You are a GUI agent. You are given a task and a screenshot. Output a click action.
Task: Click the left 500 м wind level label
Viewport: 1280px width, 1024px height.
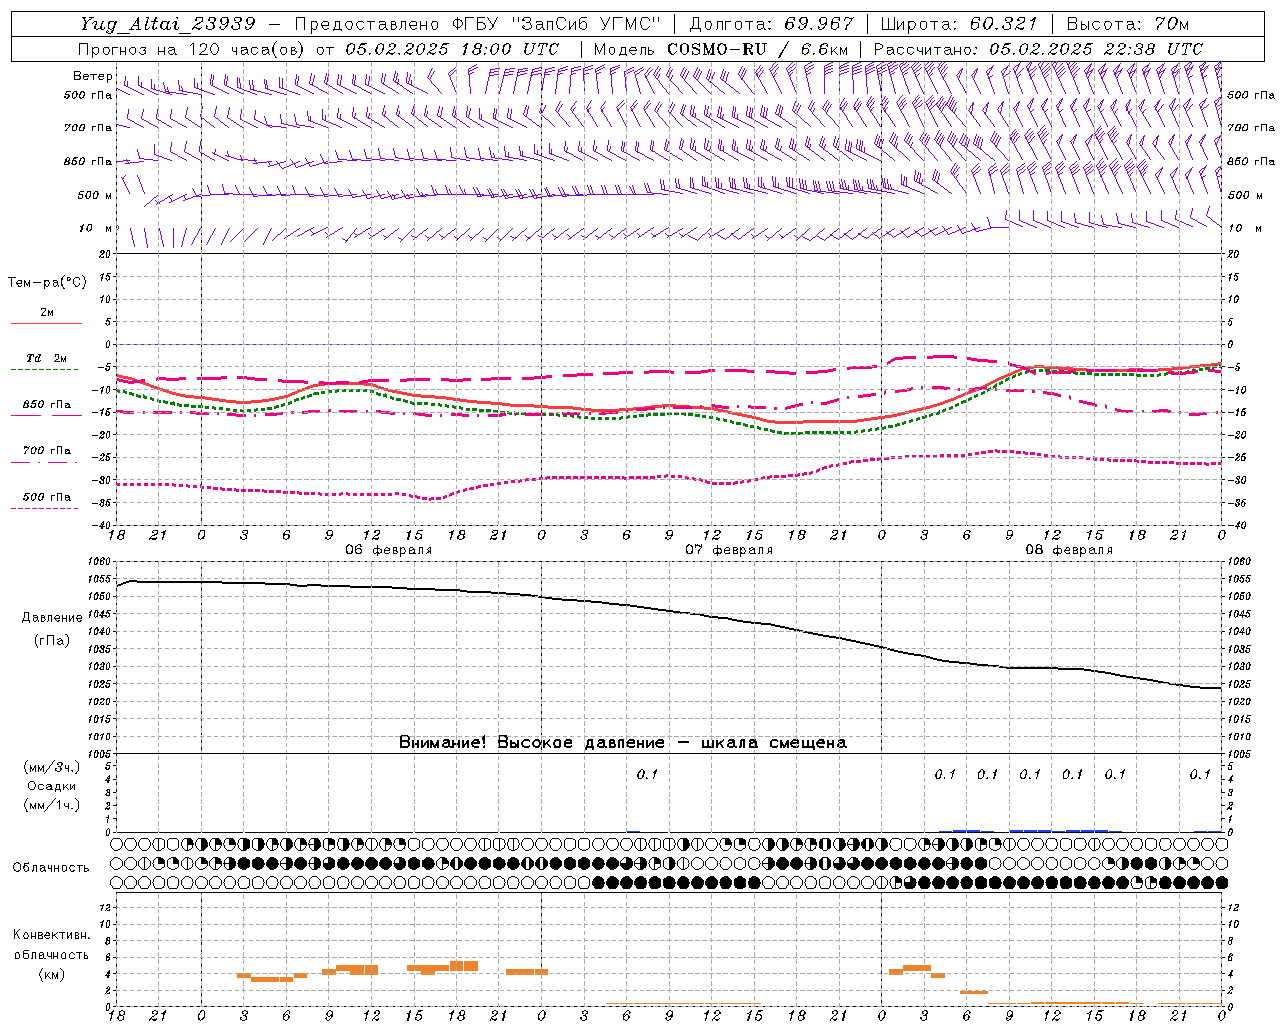[95, 195]
